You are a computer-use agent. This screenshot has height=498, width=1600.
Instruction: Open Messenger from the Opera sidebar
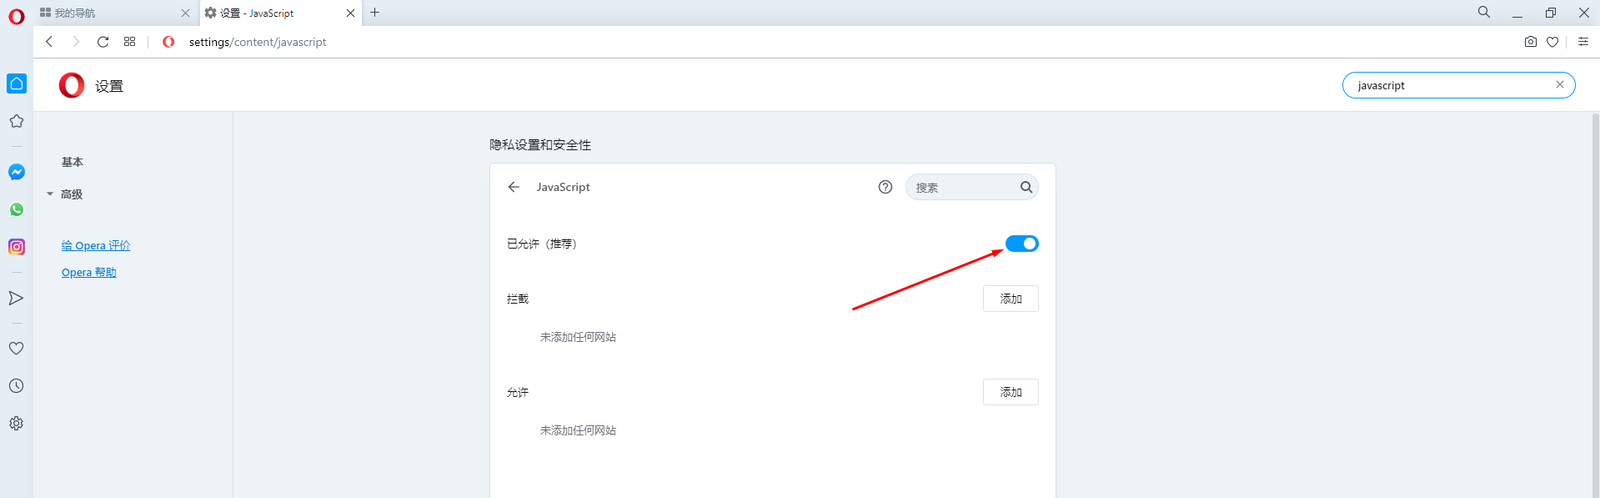[x=16, y=172]
